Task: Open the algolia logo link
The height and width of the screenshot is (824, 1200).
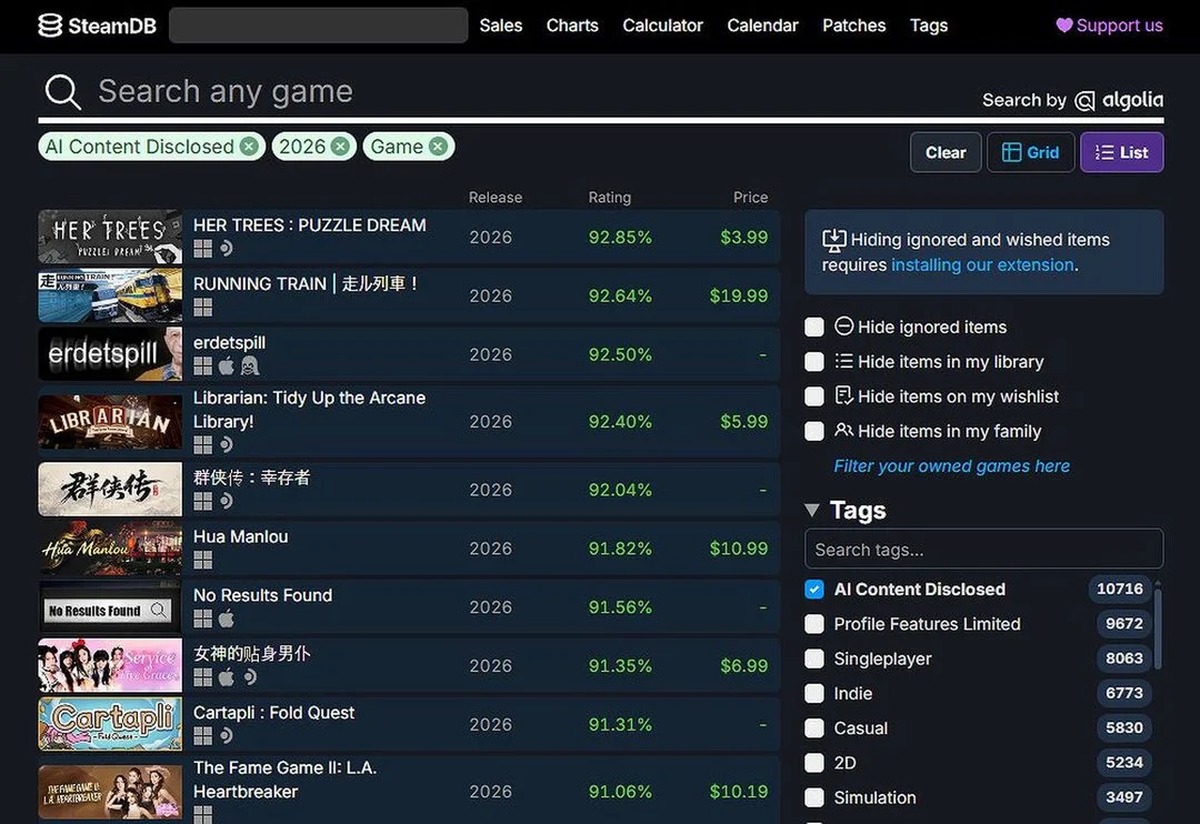Action: pos(1119,100)
